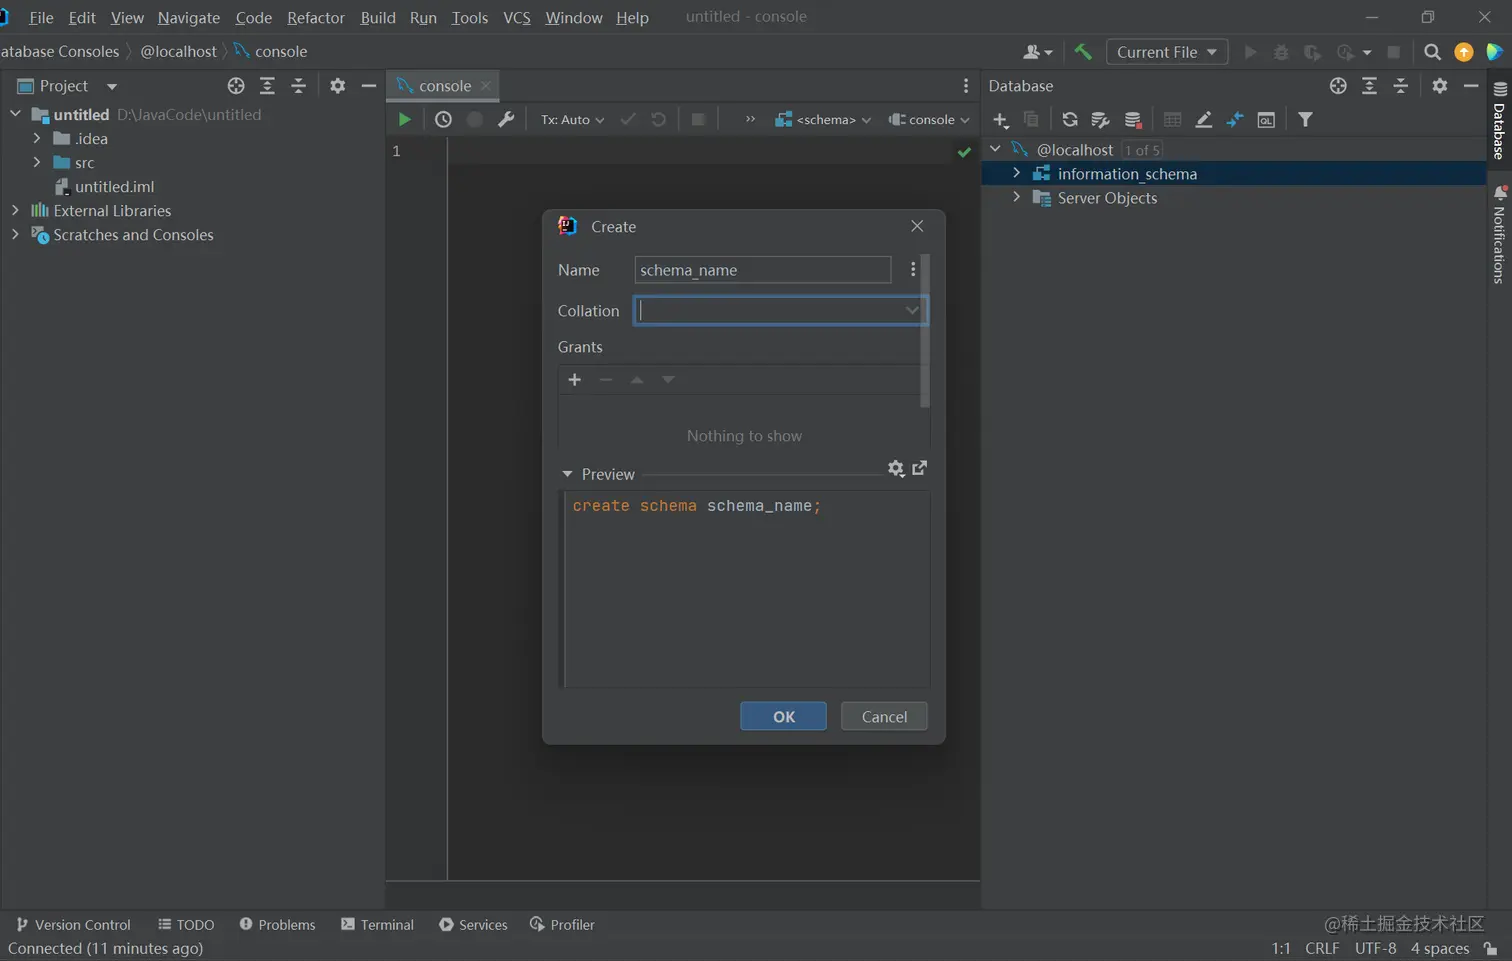This screenshot has height=961, width=1512.
Task: Expand the src folder
Action: 37,162
